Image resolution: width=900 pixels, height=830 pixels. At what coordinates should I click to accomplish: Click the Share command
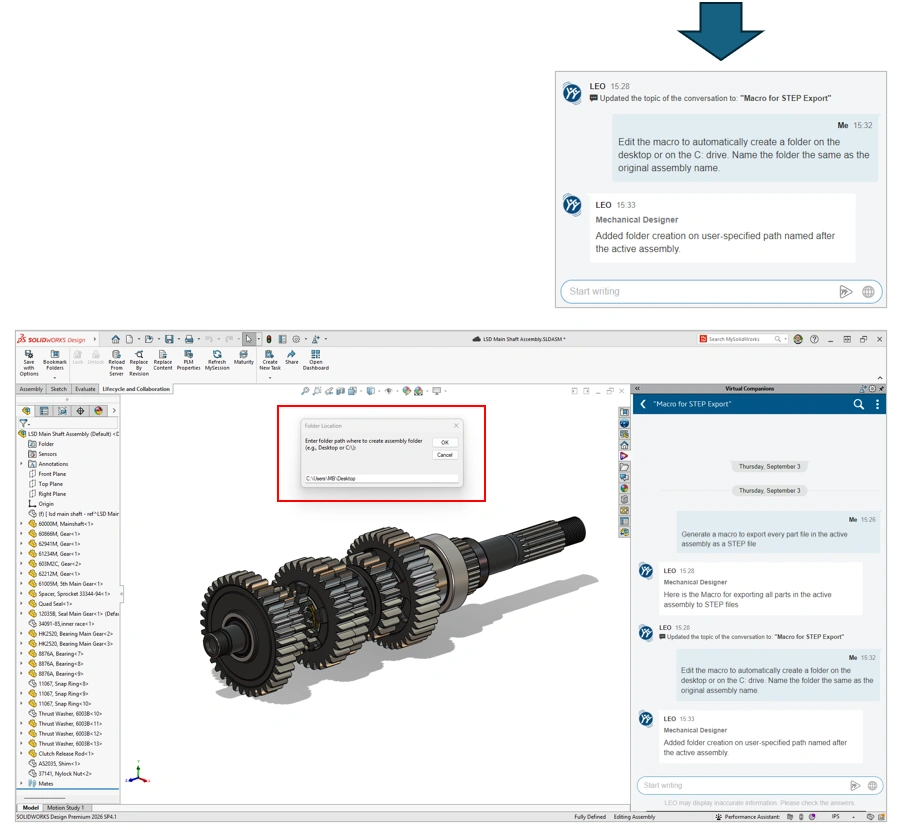292,357
